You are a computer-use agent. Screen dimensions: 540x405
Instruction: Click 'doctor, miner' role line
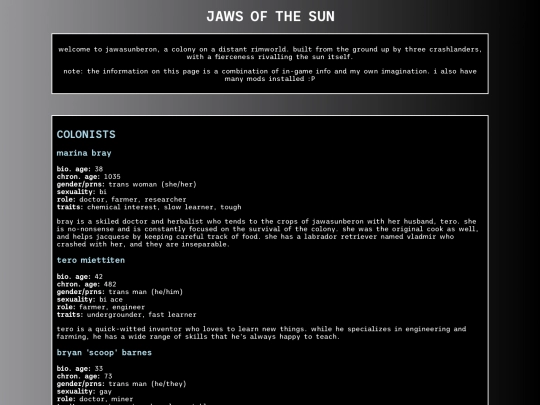coord(95,399)
